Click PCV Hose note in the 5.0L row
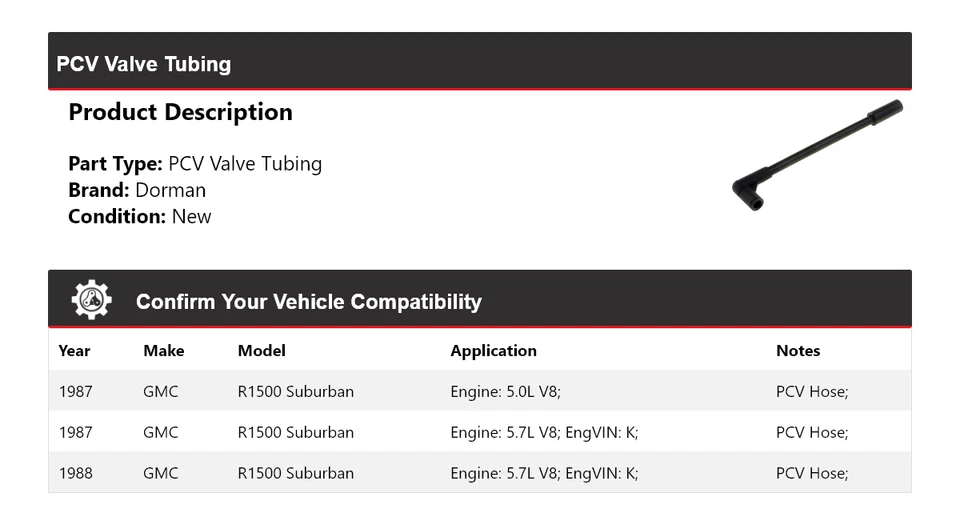Image resolution: width=960 pixels, height=525 pixels. [x=811, y=392]
